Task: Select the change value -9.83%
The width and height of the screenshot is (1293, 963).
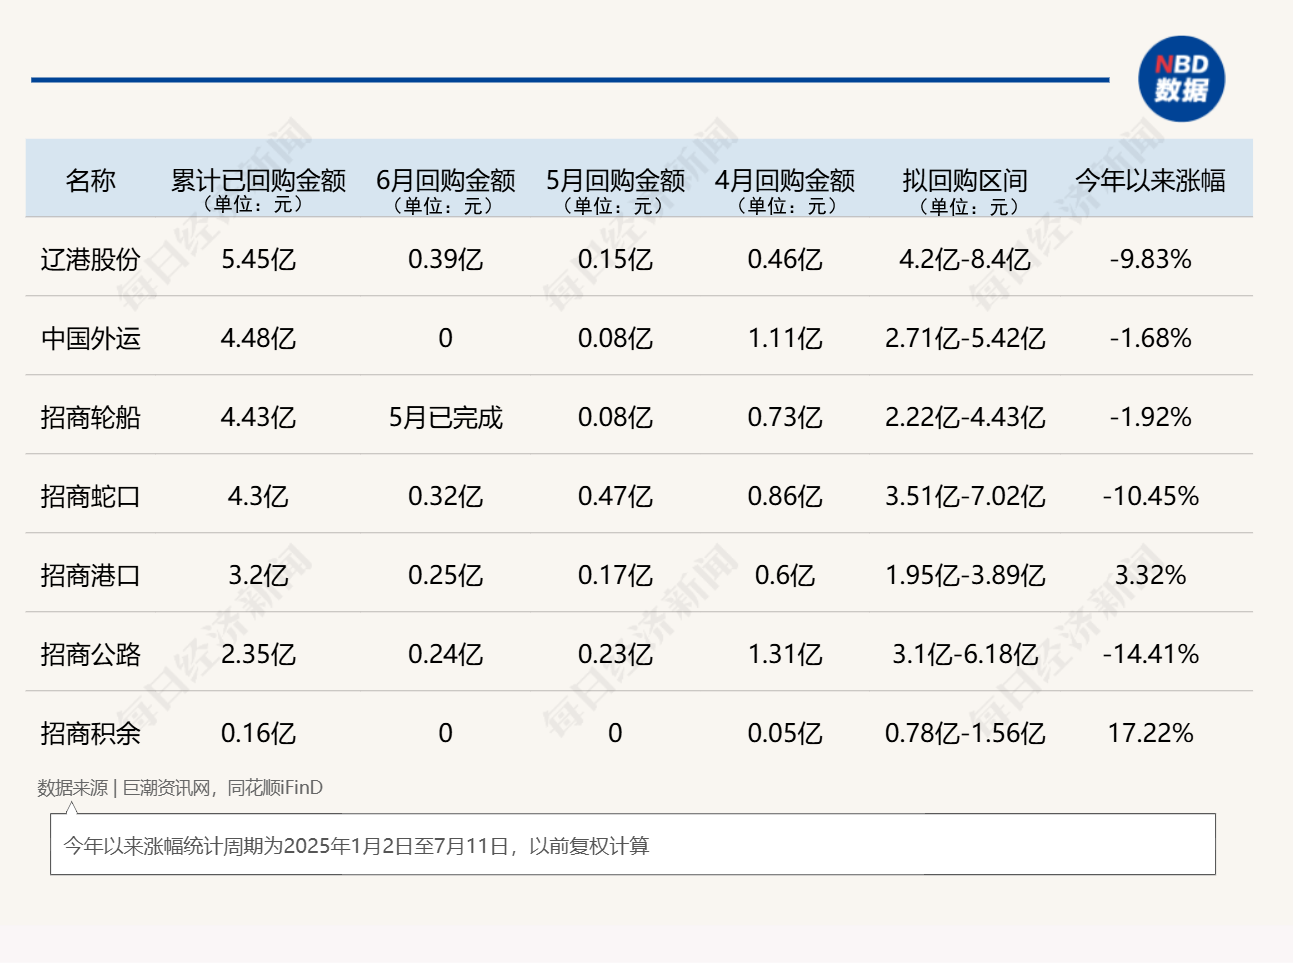Action: (x=1150, y=260)
